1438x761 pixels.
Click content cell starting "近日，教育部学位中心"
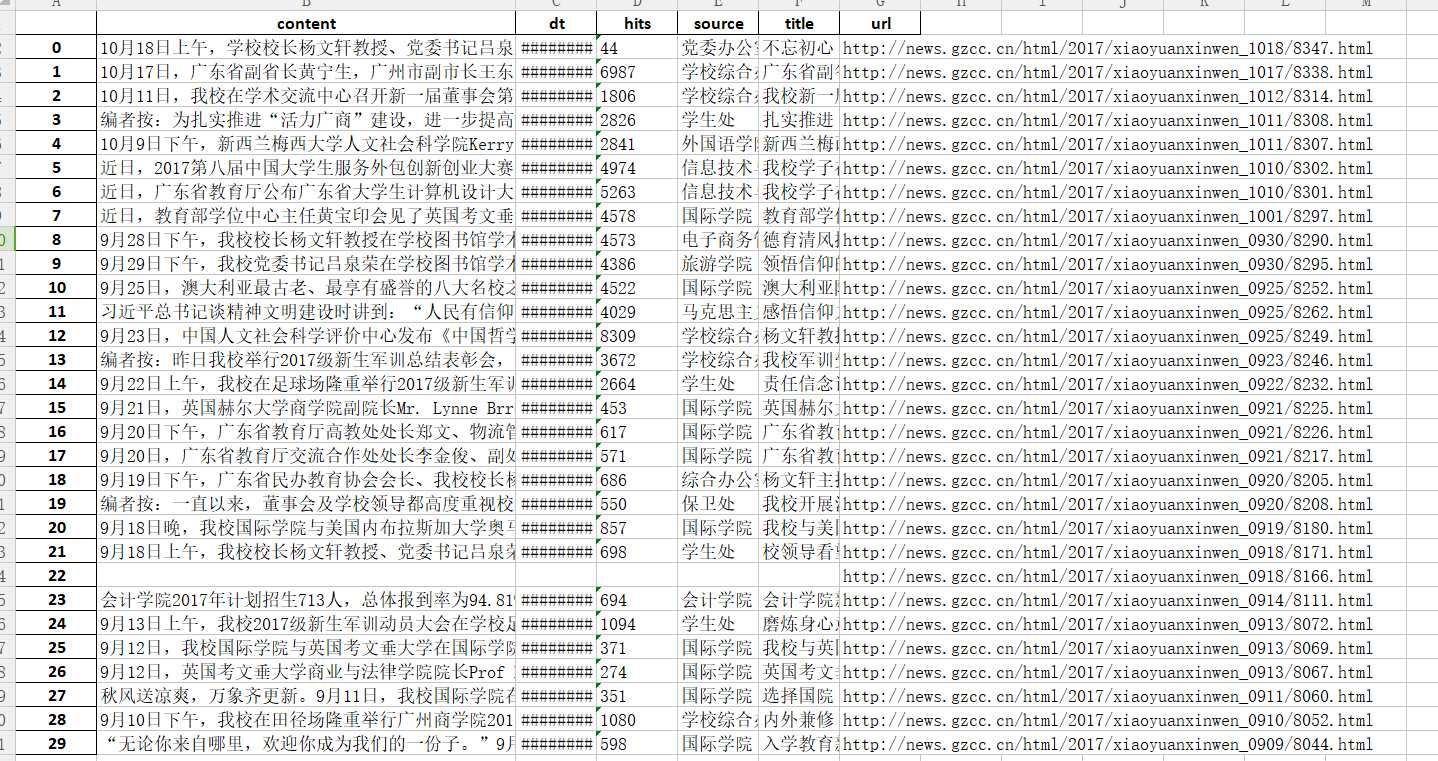tap(306, 215)
